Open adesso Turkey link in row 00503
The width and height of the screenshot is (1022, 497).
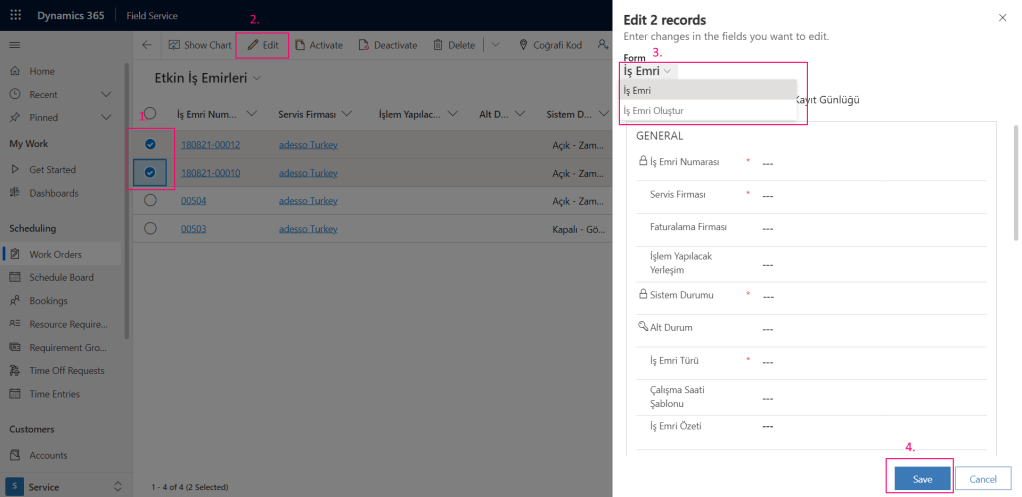[308, 229]
